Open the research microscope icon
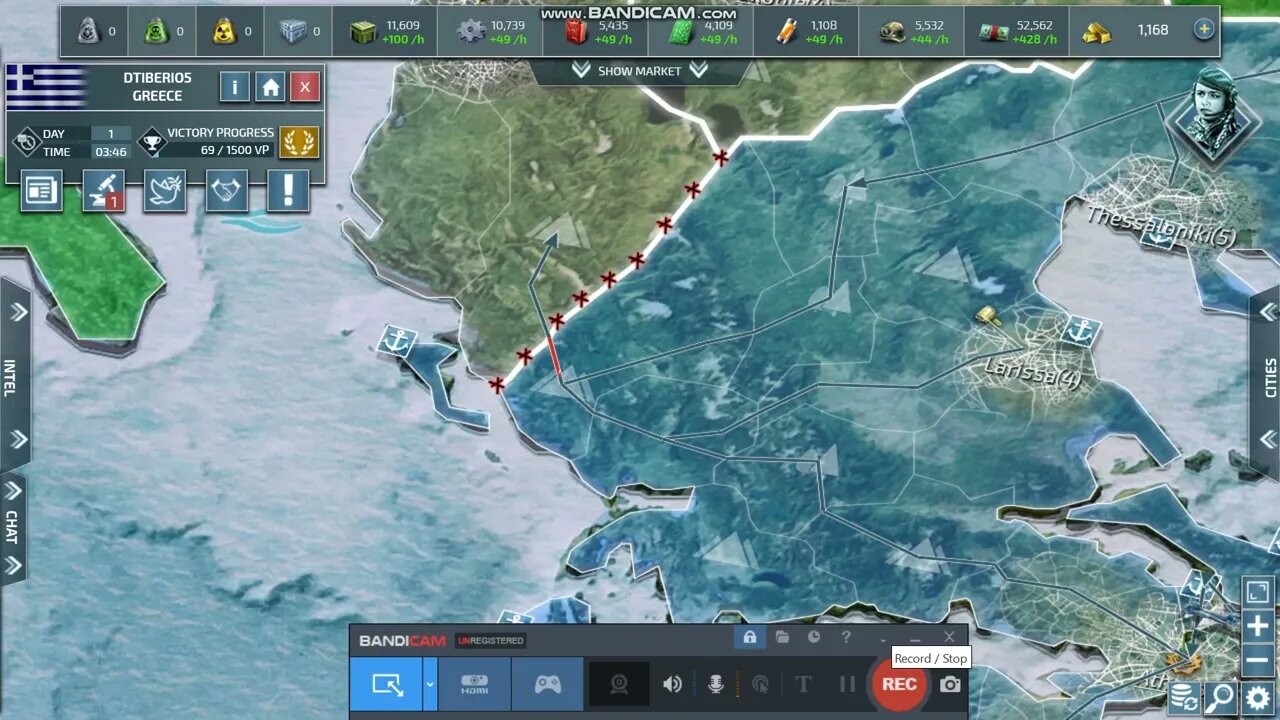This screenshot has height=720, width=1280. click(103, 190)
